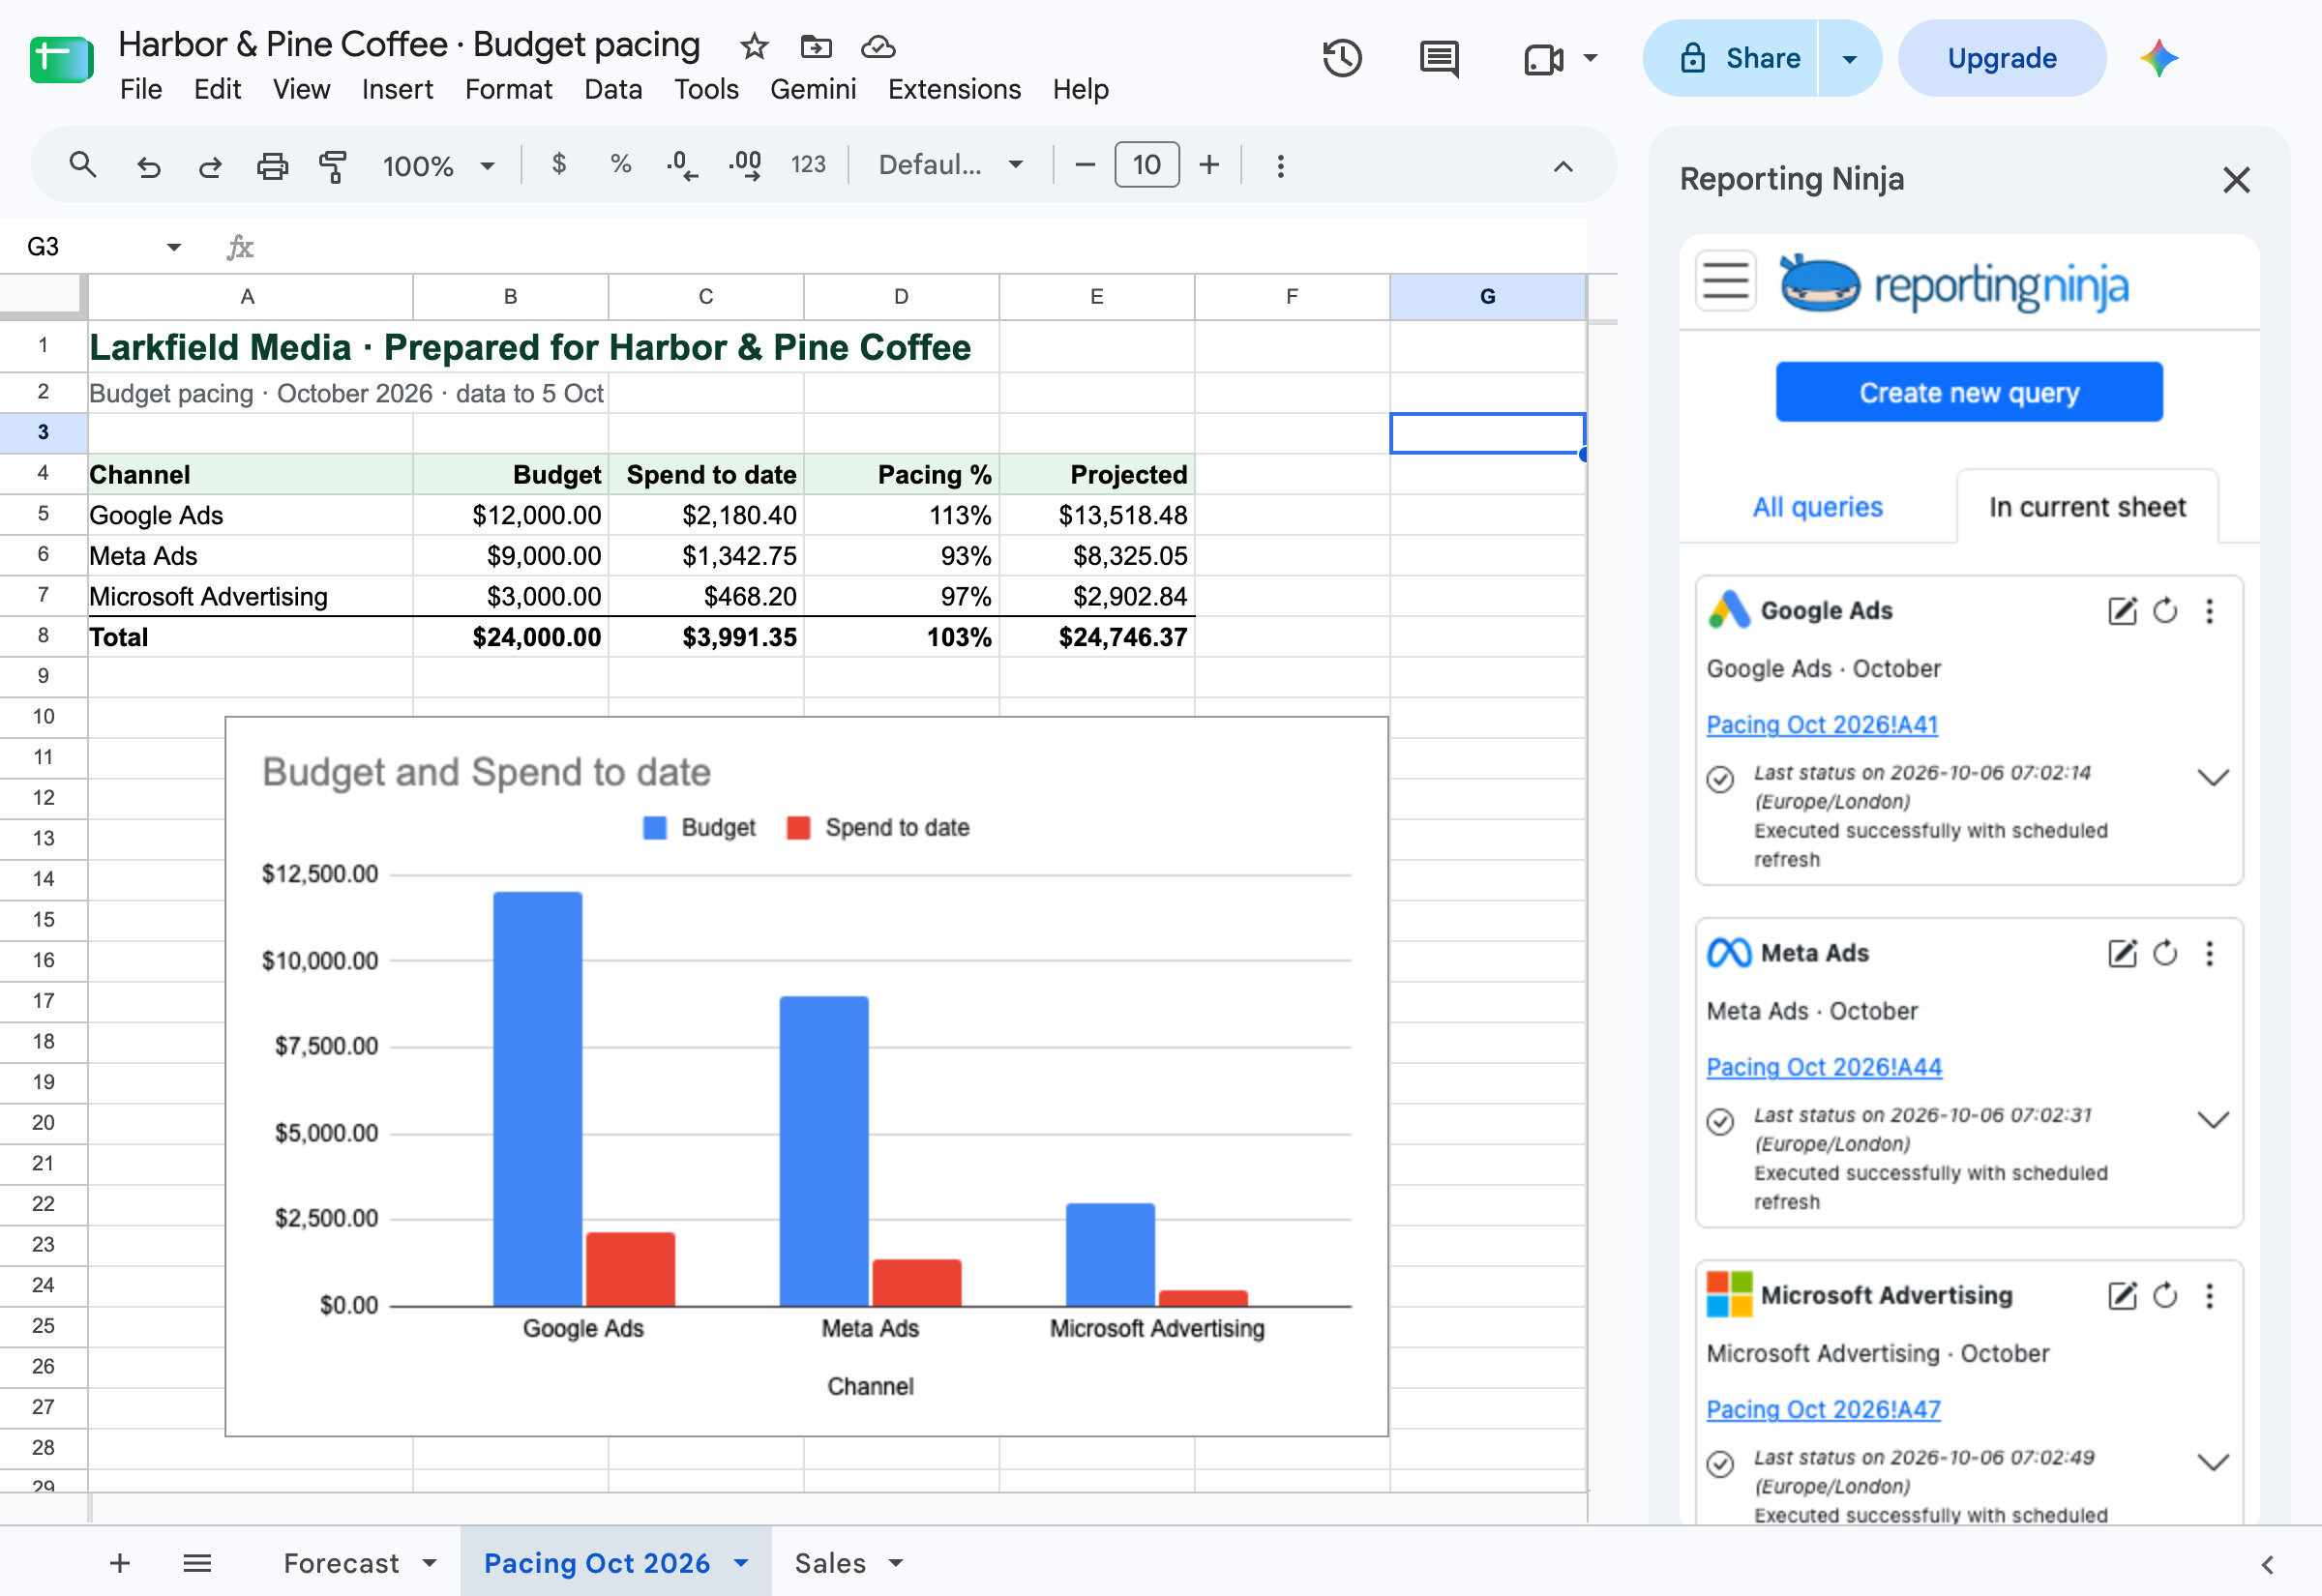Add a new sheet with plus button

pos(119,1563)
